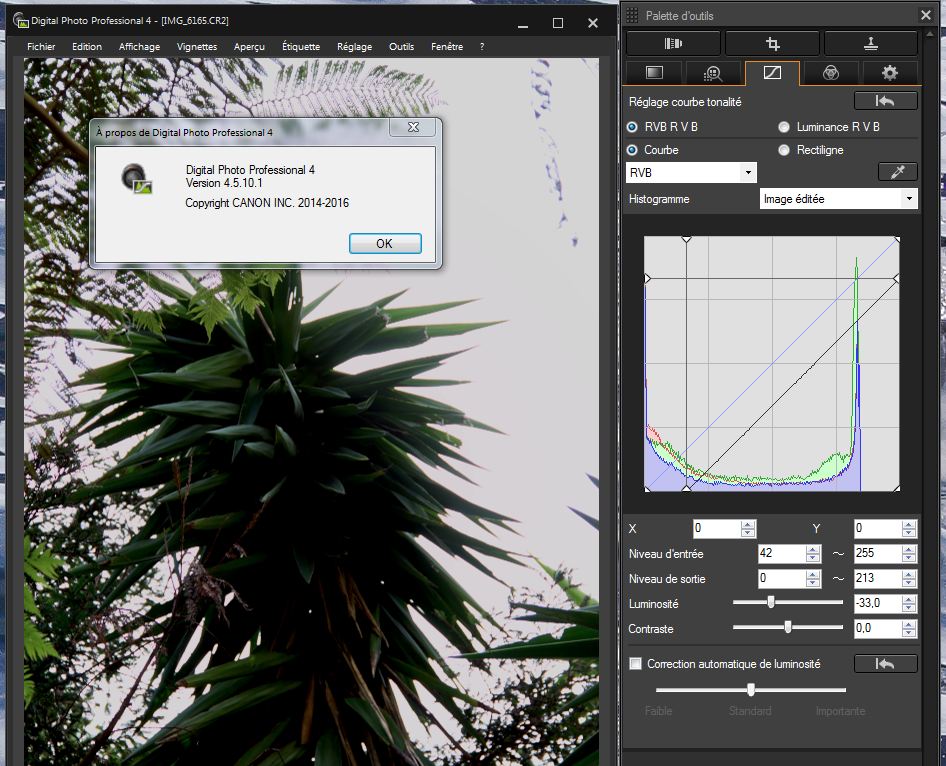Click the DPP logo in About dialog

point(136,179)
